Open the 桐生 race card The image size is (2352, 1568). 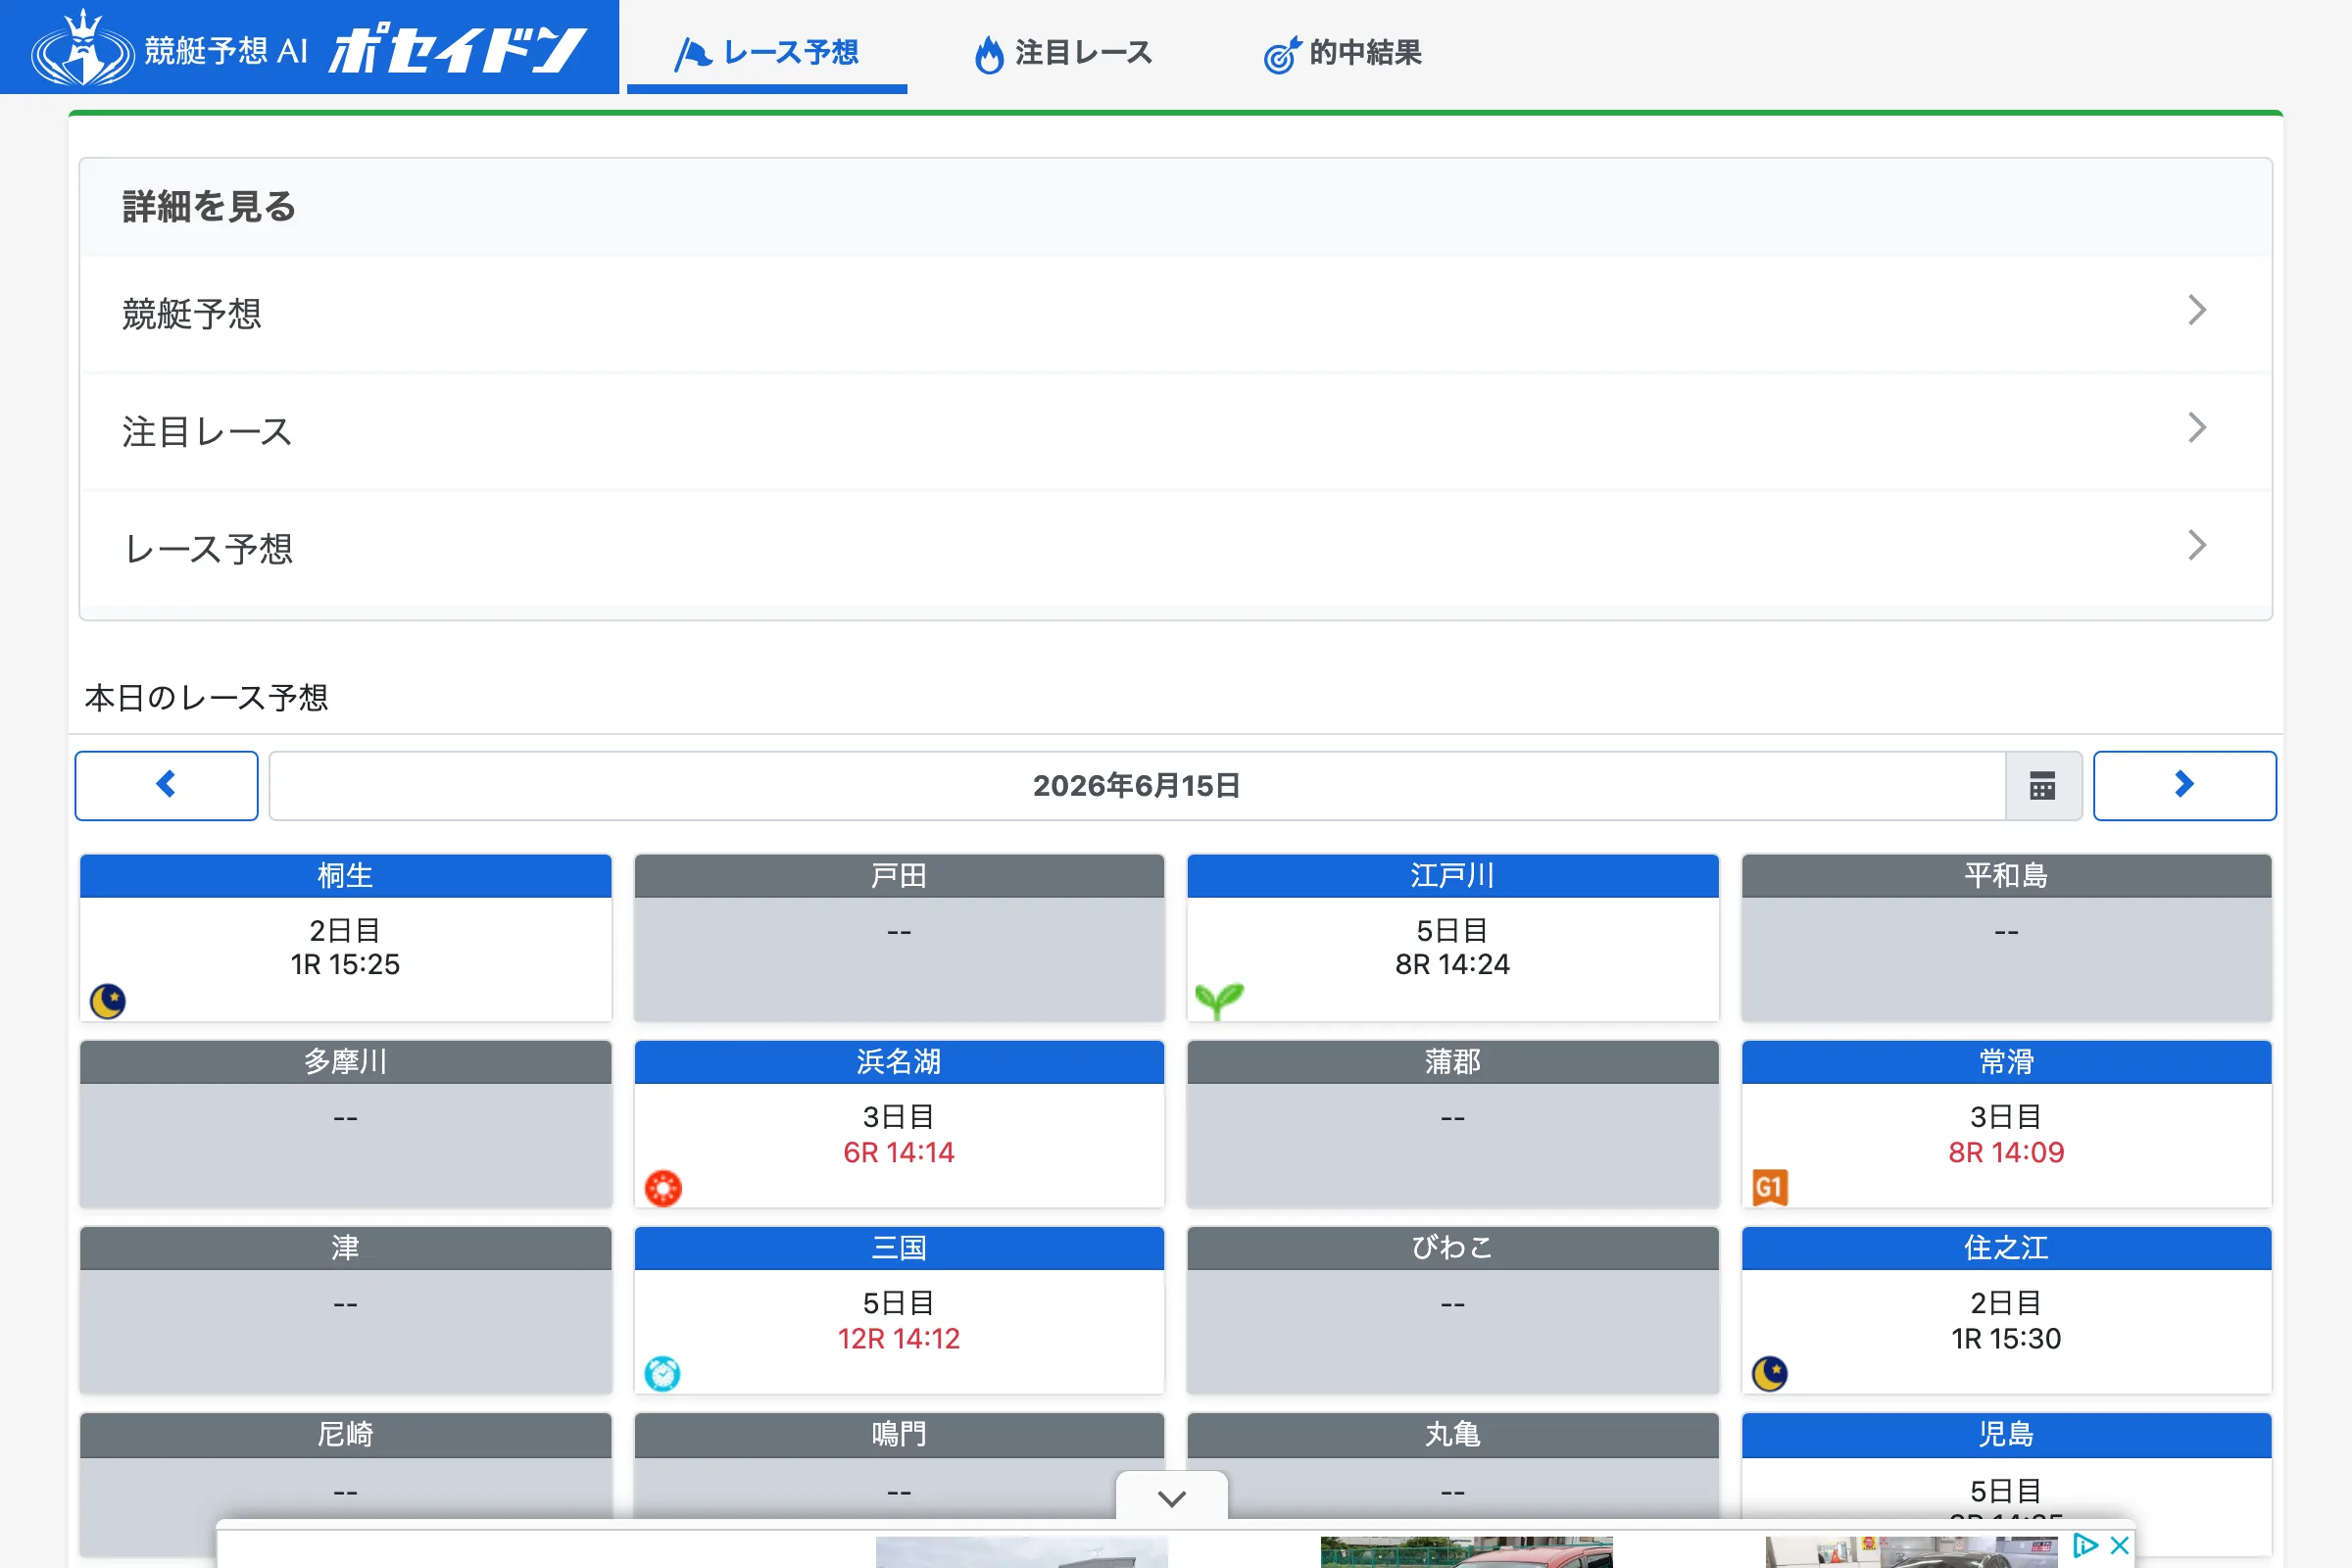[x=345, y=937]
